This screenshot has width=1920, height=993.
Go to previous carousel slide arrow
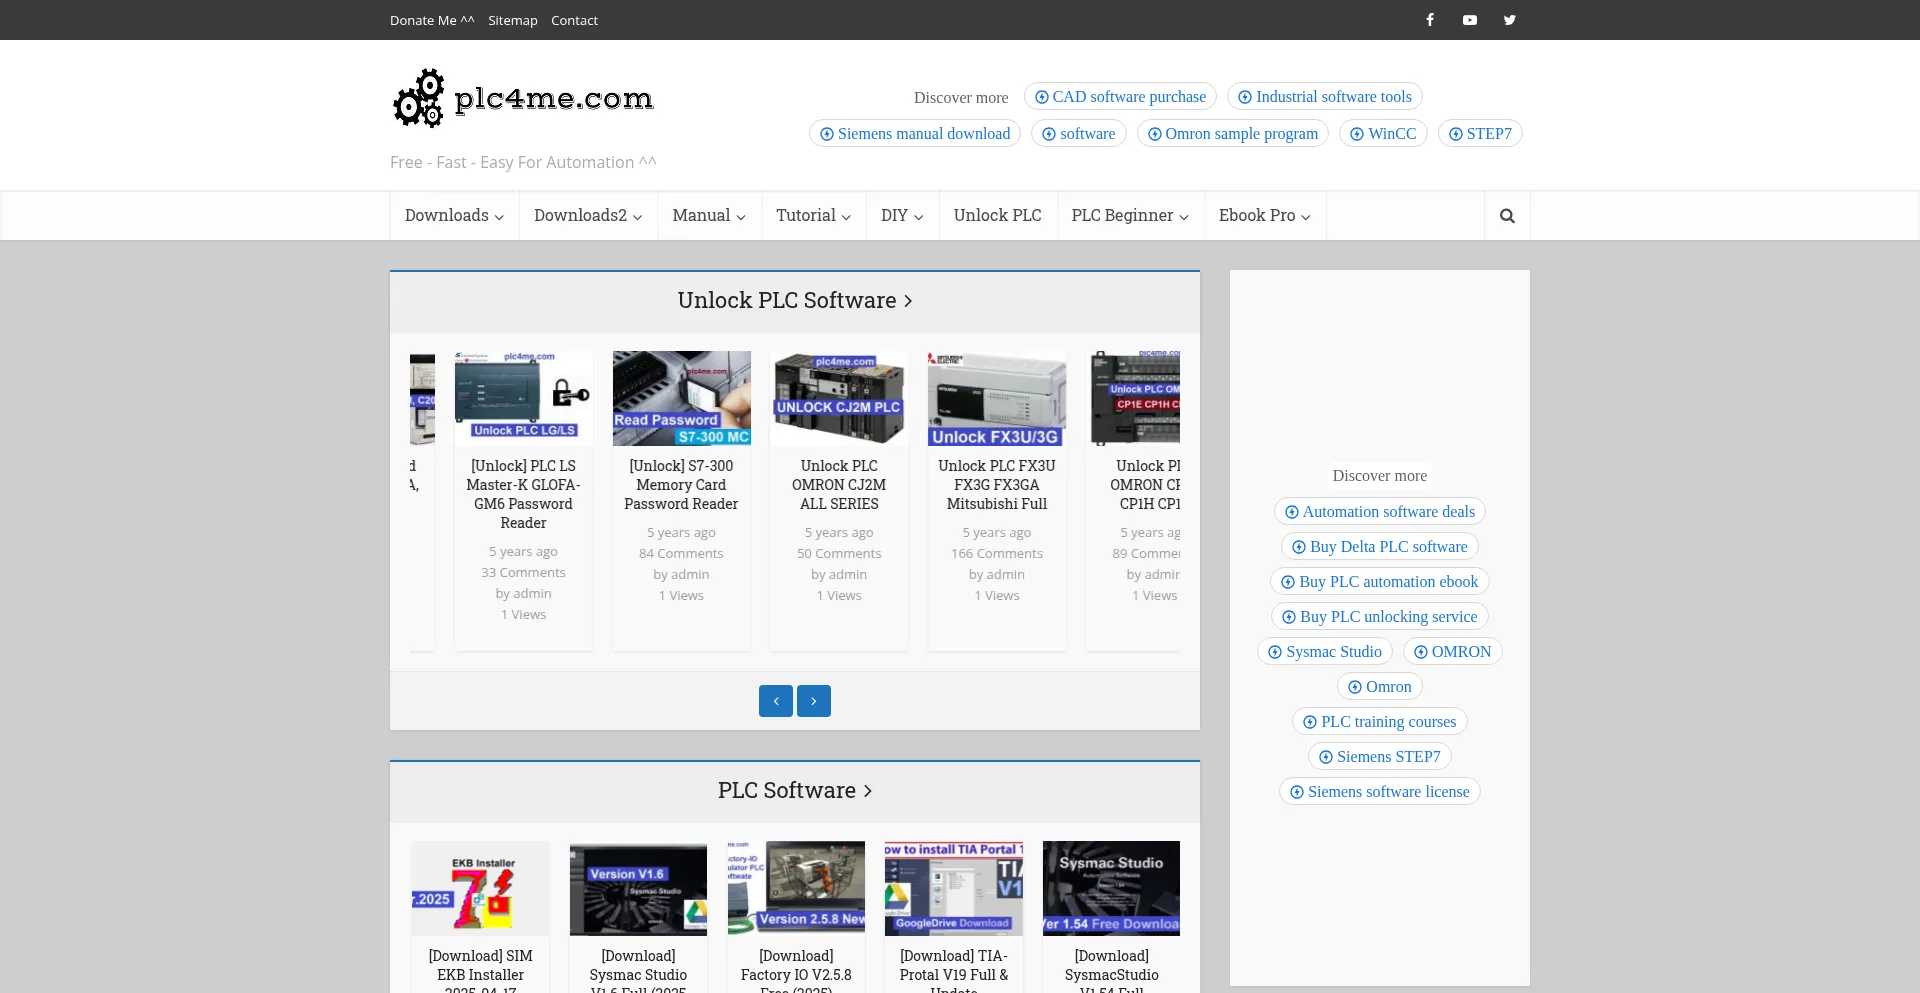775,701
